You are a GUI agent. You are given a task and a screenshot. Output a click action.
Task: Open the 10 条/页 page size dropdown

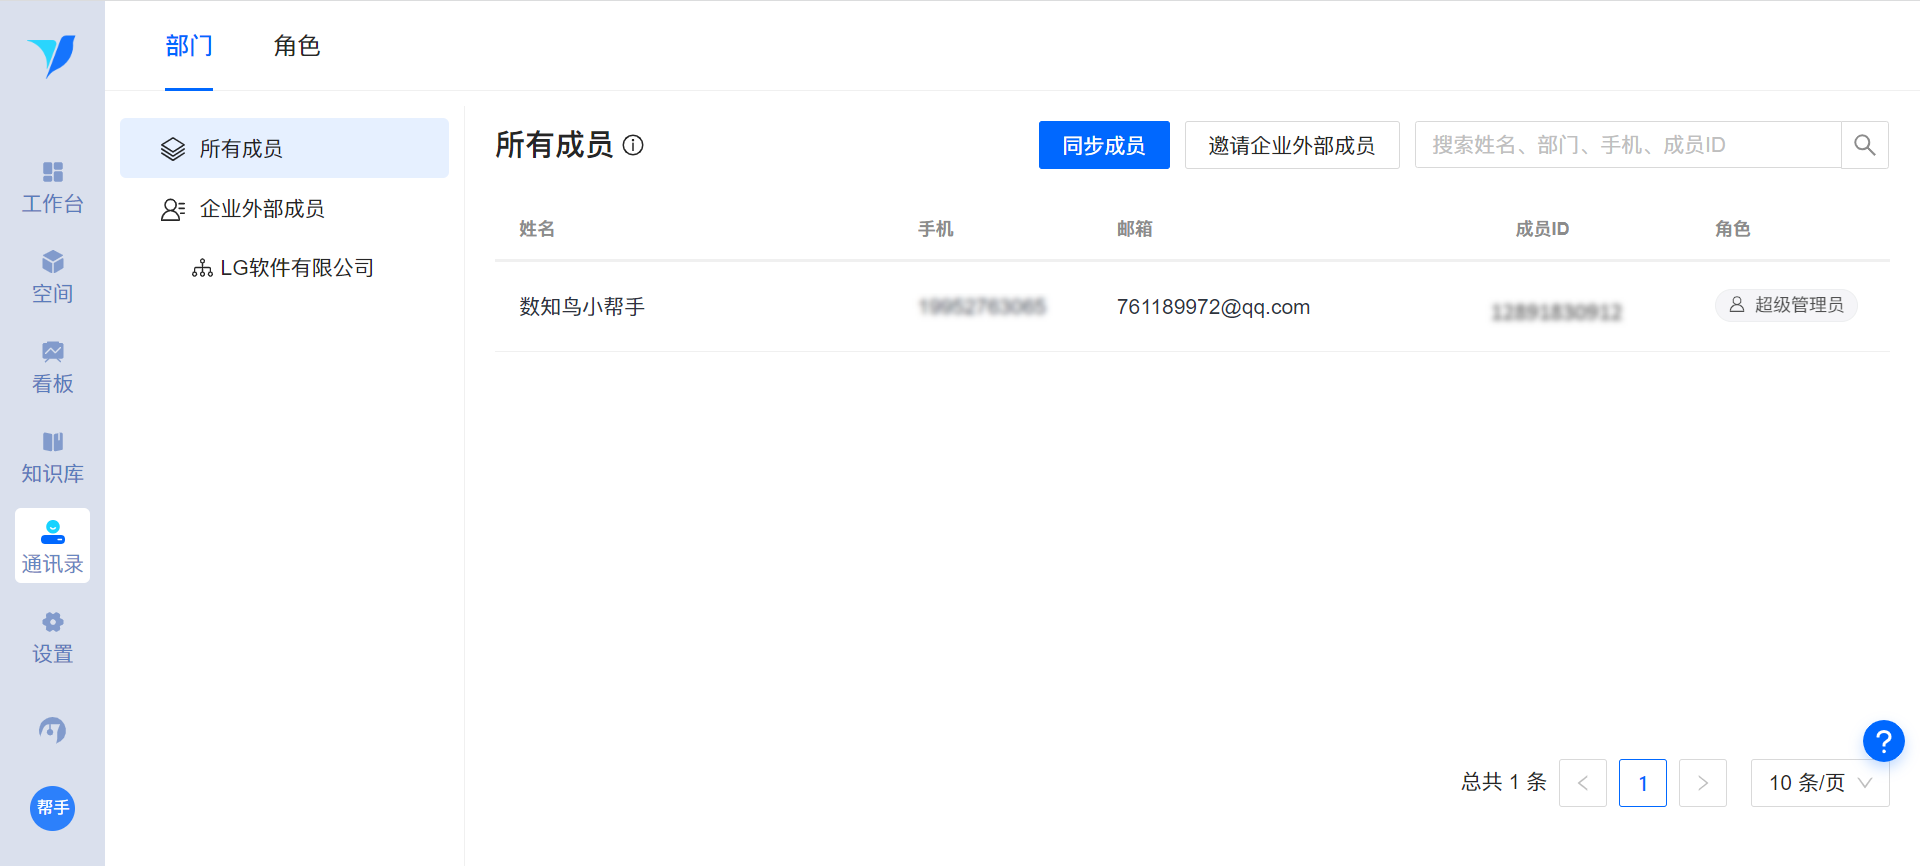tap(1820, 783)
